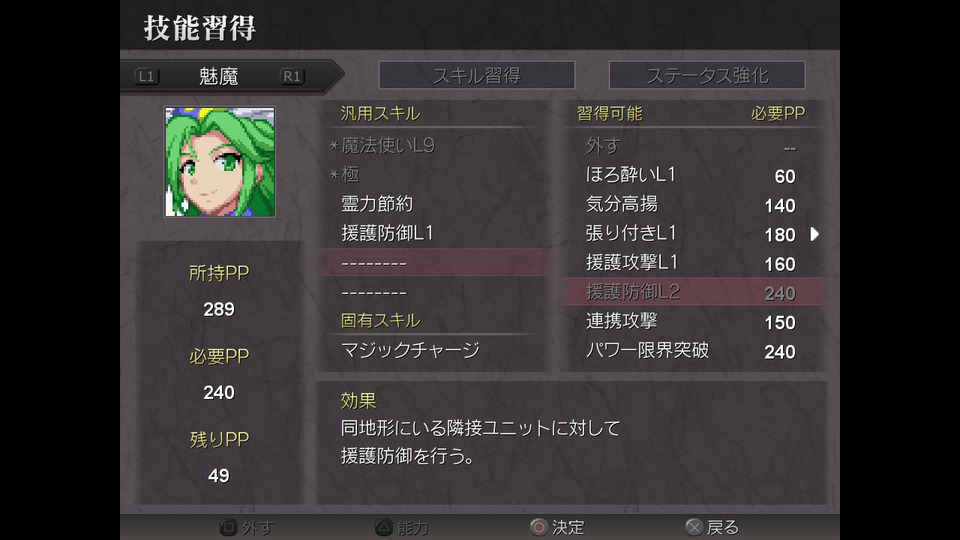Select ほろ酔いL1 in the learnable list

(x=693, y=175)
